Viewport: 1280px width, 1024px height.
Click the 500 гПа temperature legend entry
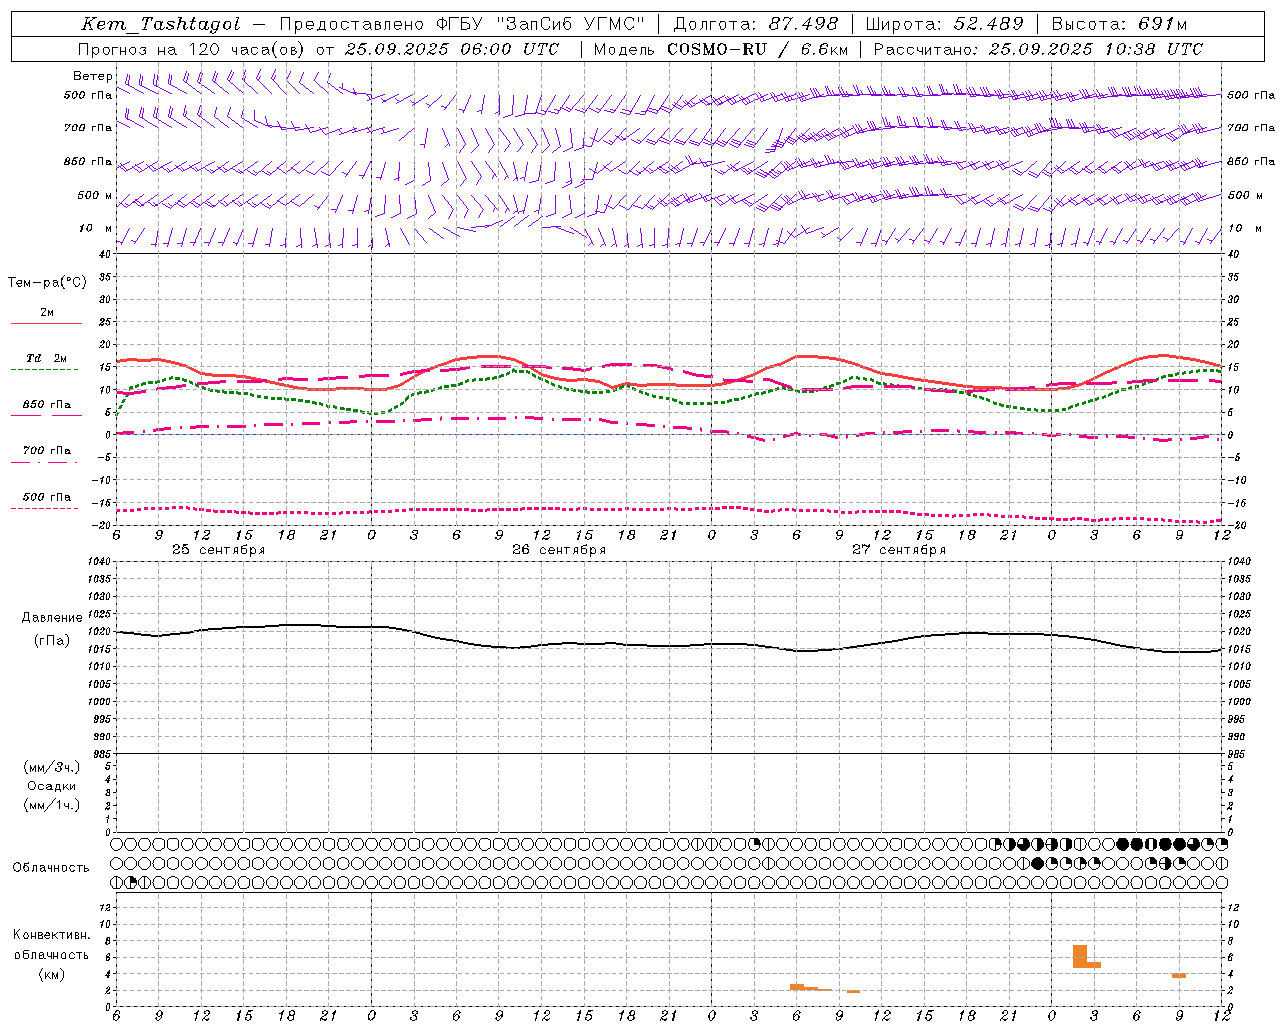coord(47,496)
